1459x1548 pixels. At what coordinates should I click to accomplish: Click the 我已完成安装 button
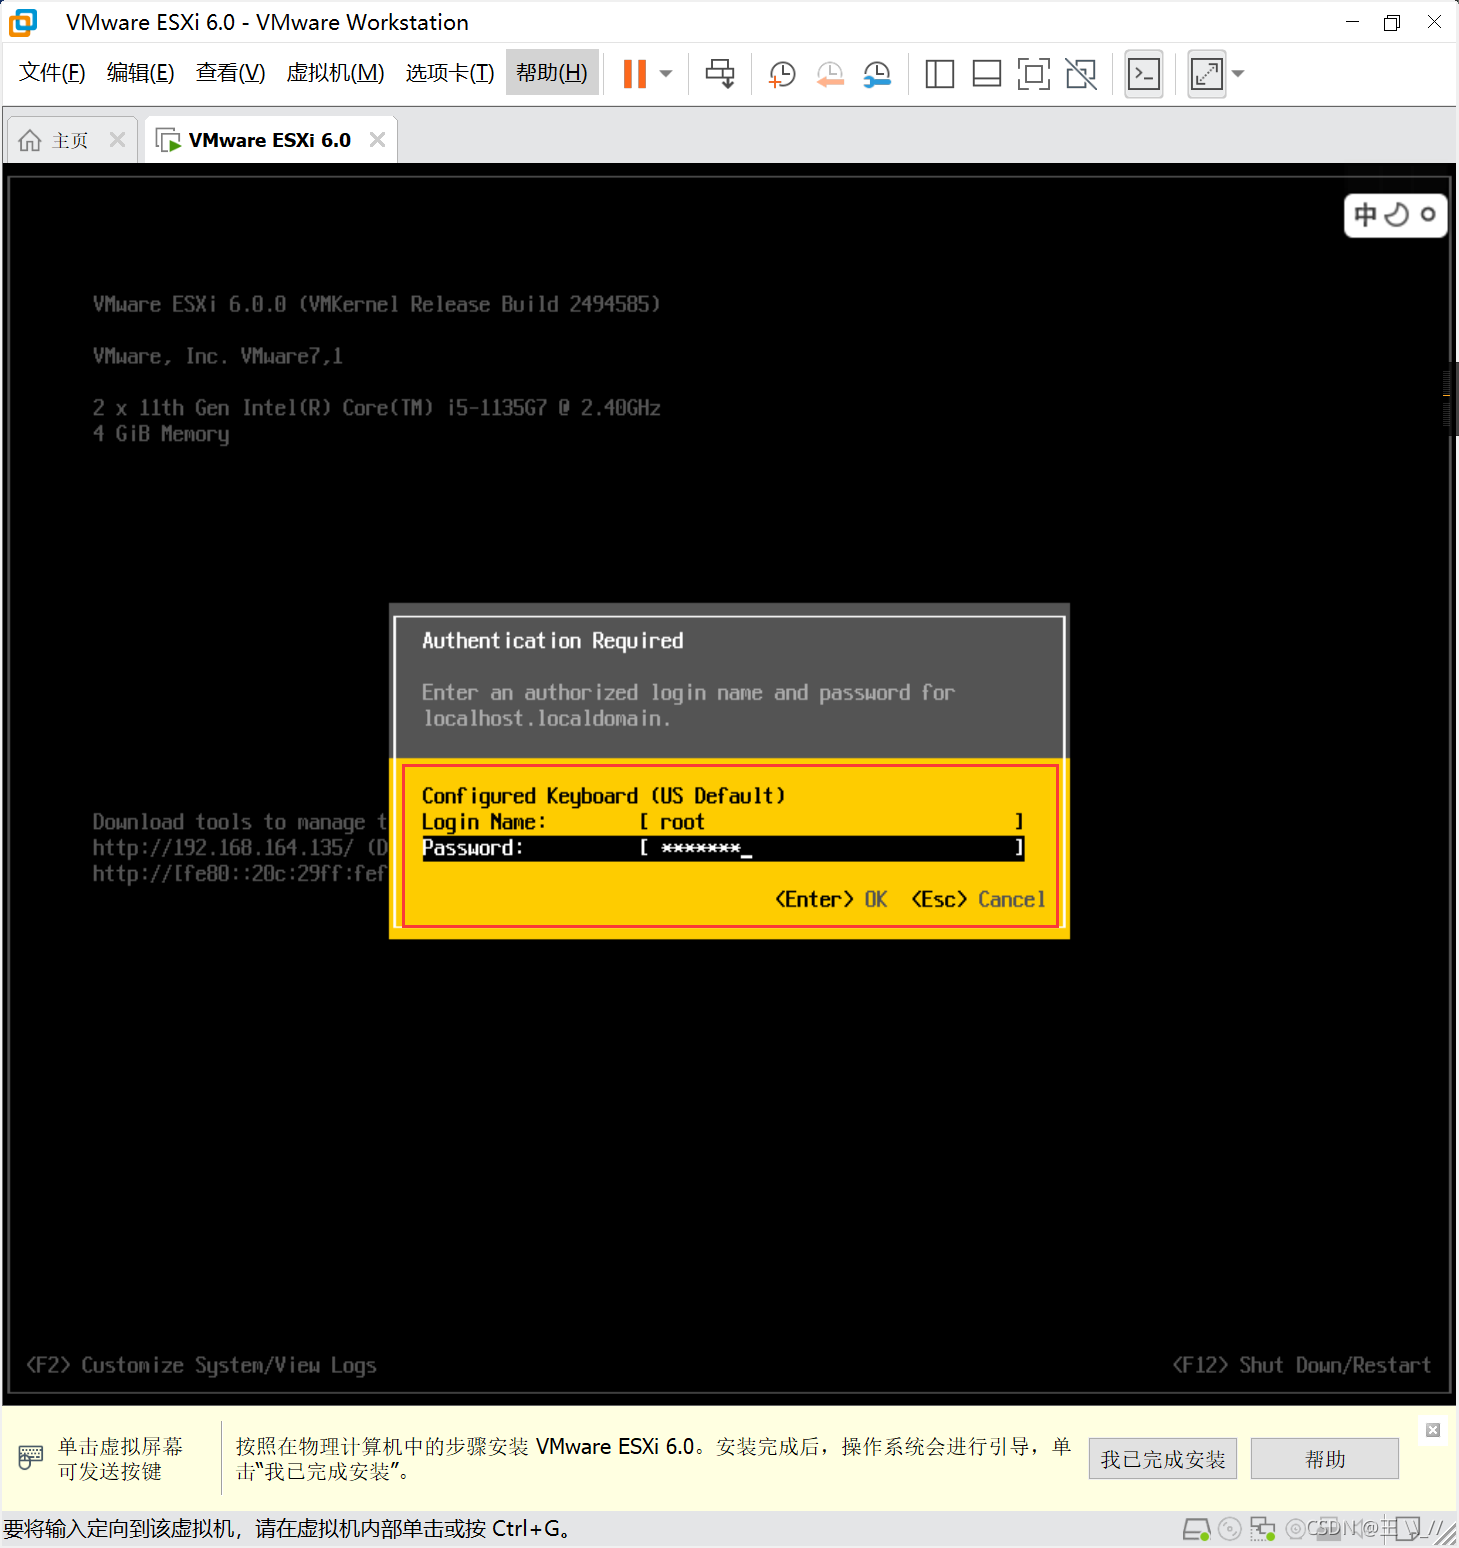tap(1163, 1459)
